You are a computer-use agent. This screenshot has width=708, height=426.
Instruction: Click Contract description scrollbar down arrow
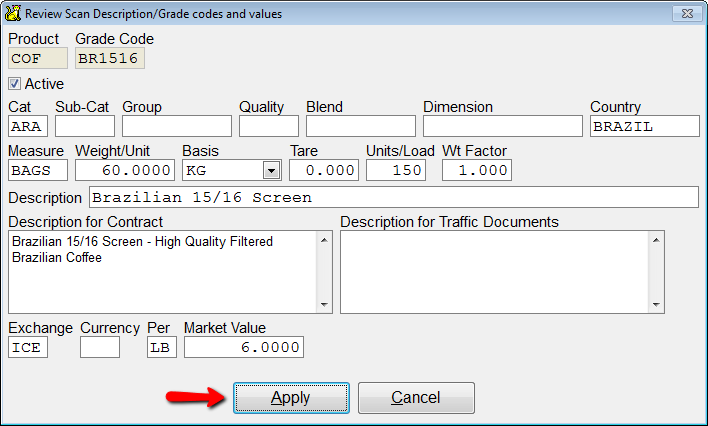[x=324, y=304]
